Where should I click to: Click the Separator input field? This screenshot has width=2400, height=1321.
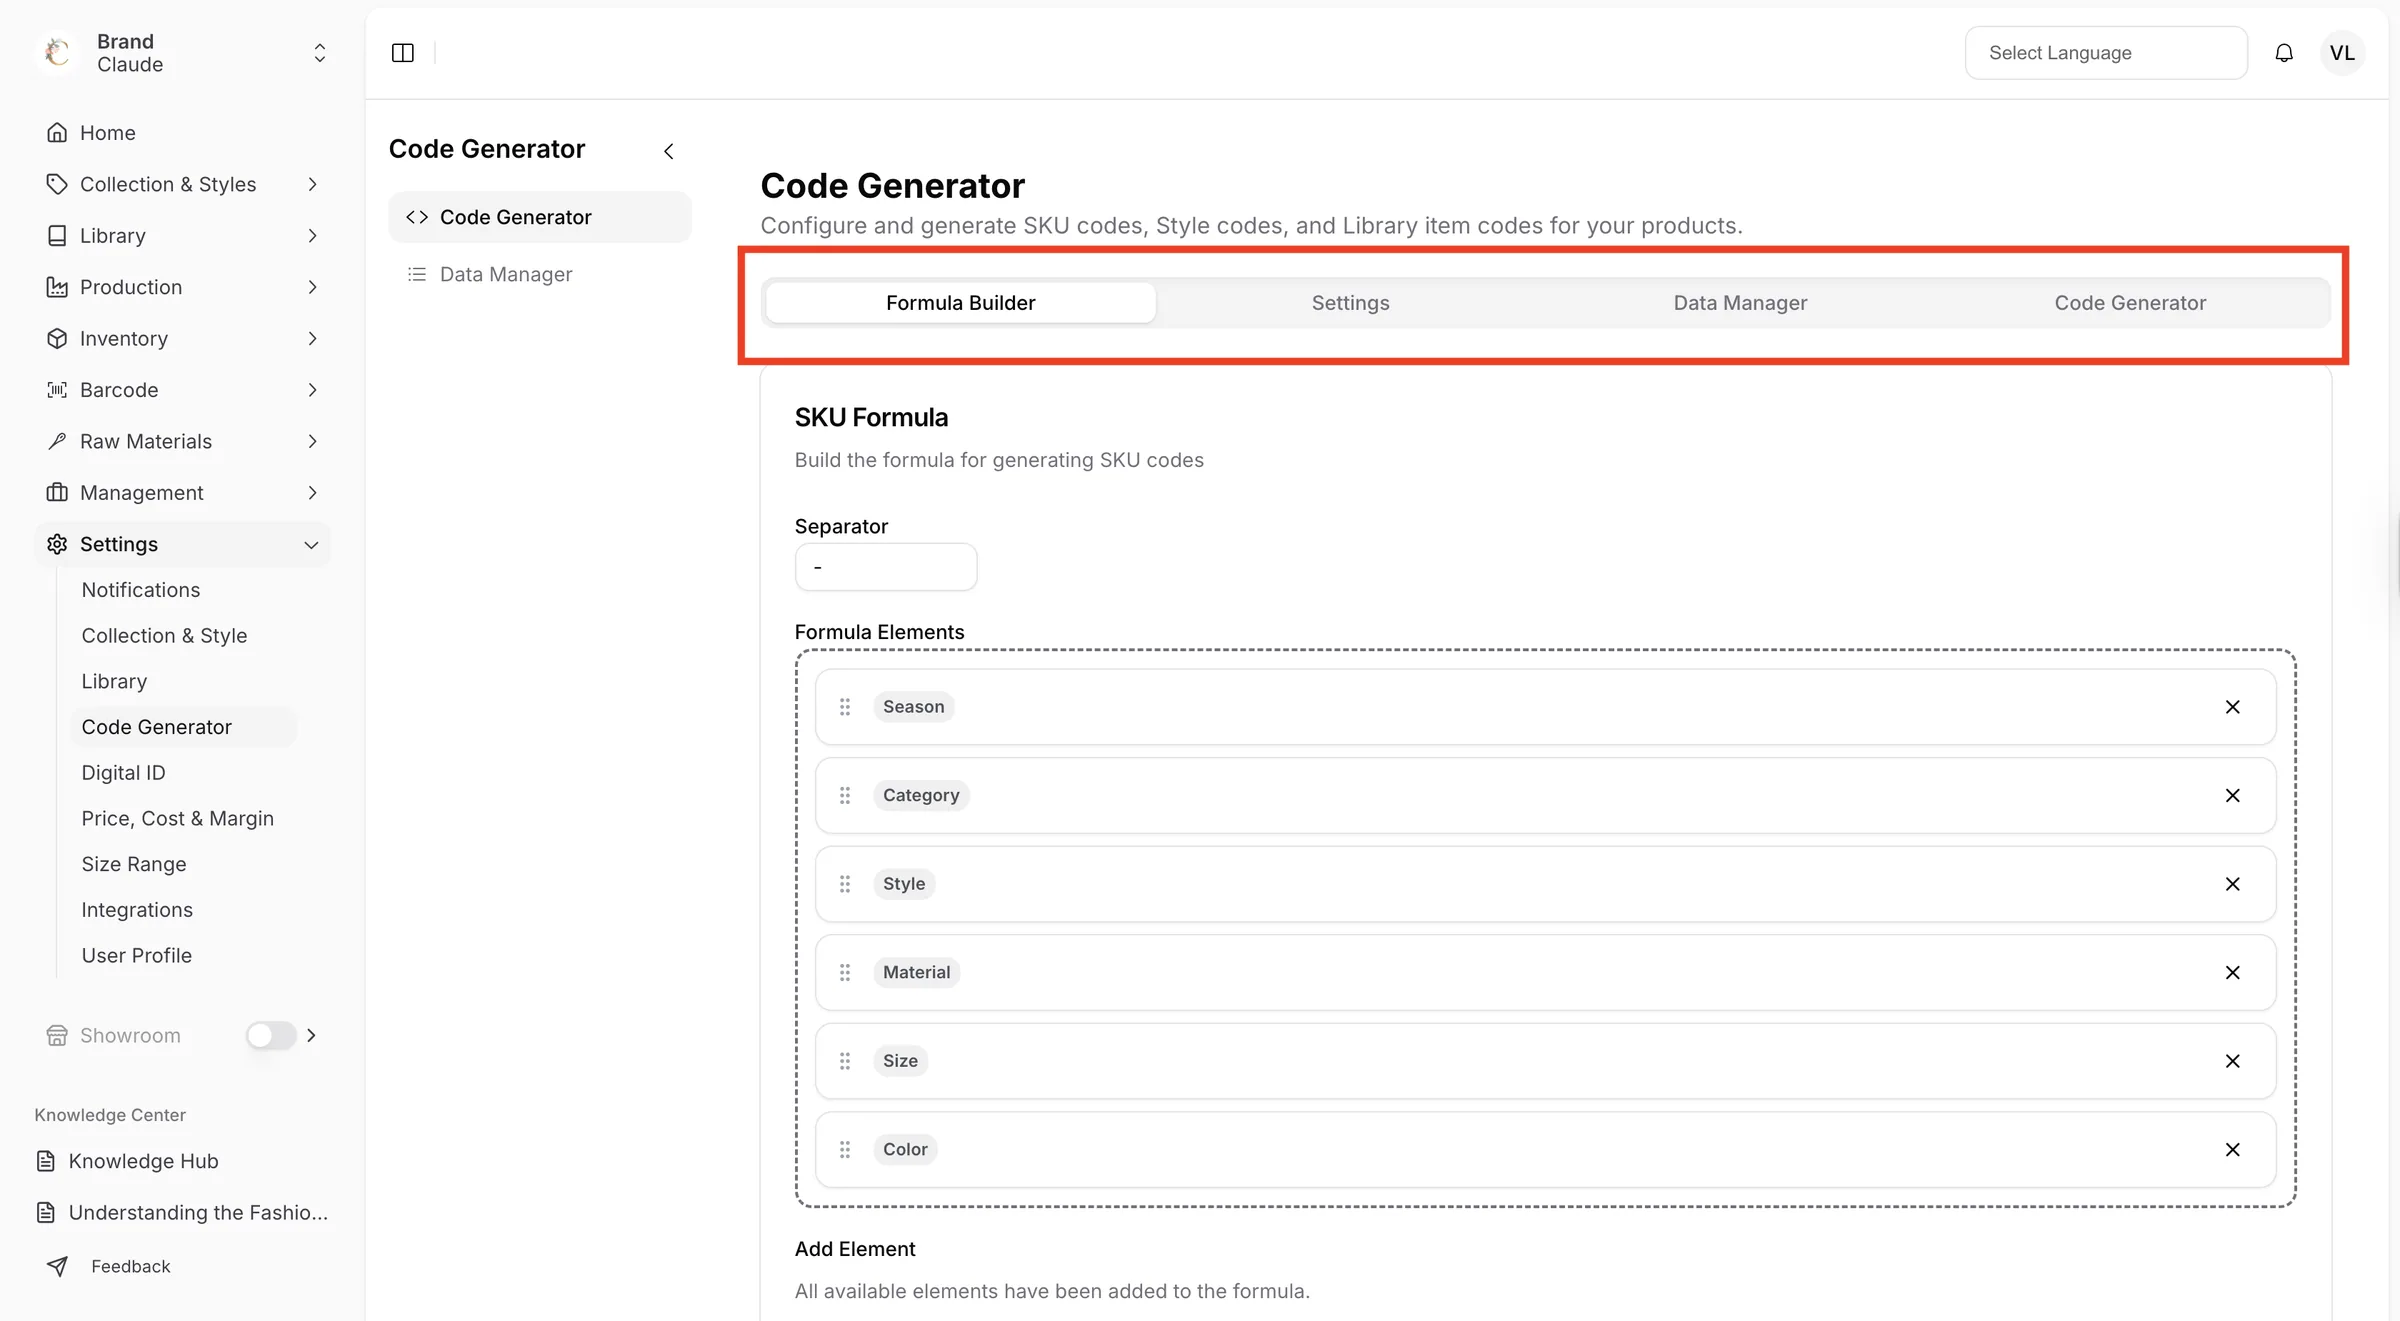pyautogui.click(x=886, y=567)
